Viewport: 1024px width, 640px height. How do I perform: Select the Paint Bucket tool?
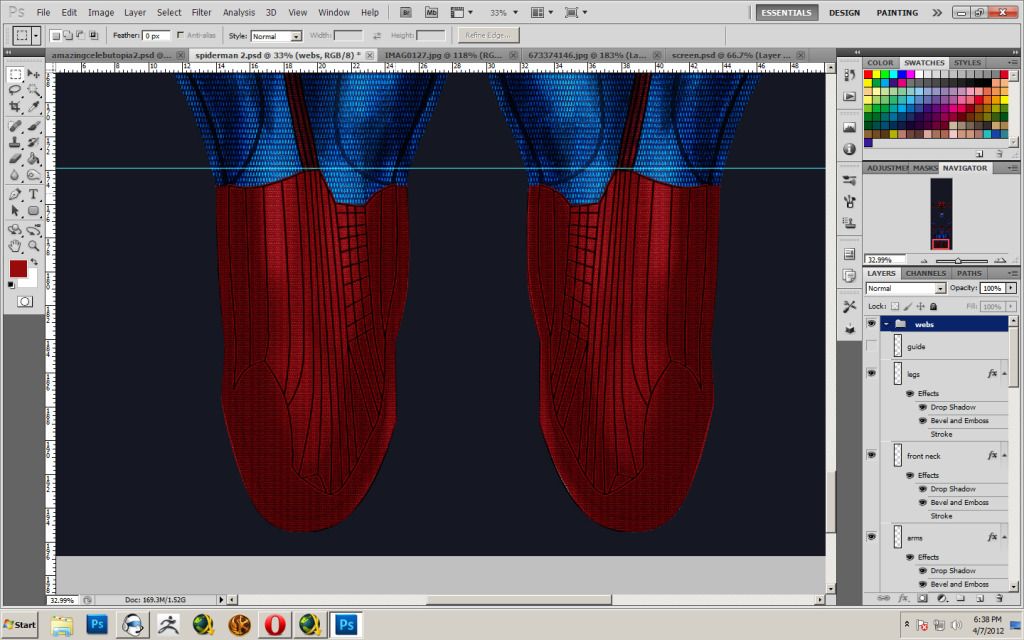click(33, 159)
